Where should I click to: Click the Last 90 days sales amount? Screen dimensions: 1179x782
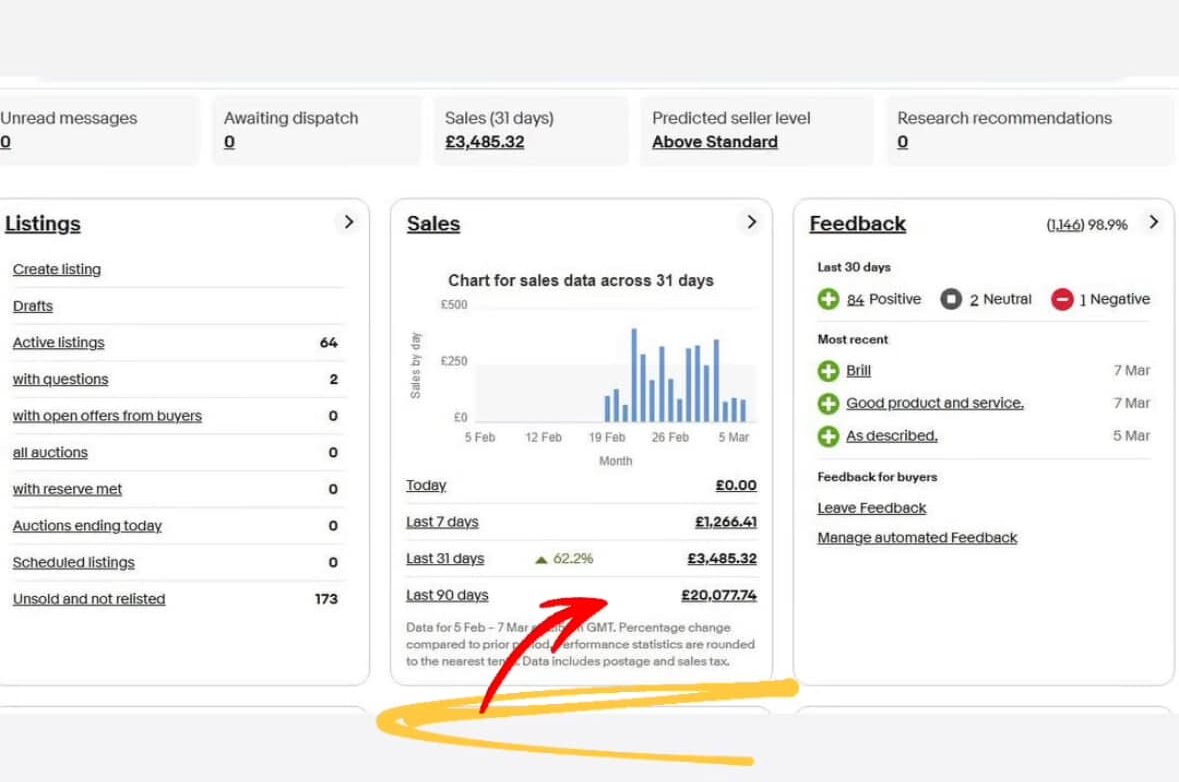[x=718, y=595]
